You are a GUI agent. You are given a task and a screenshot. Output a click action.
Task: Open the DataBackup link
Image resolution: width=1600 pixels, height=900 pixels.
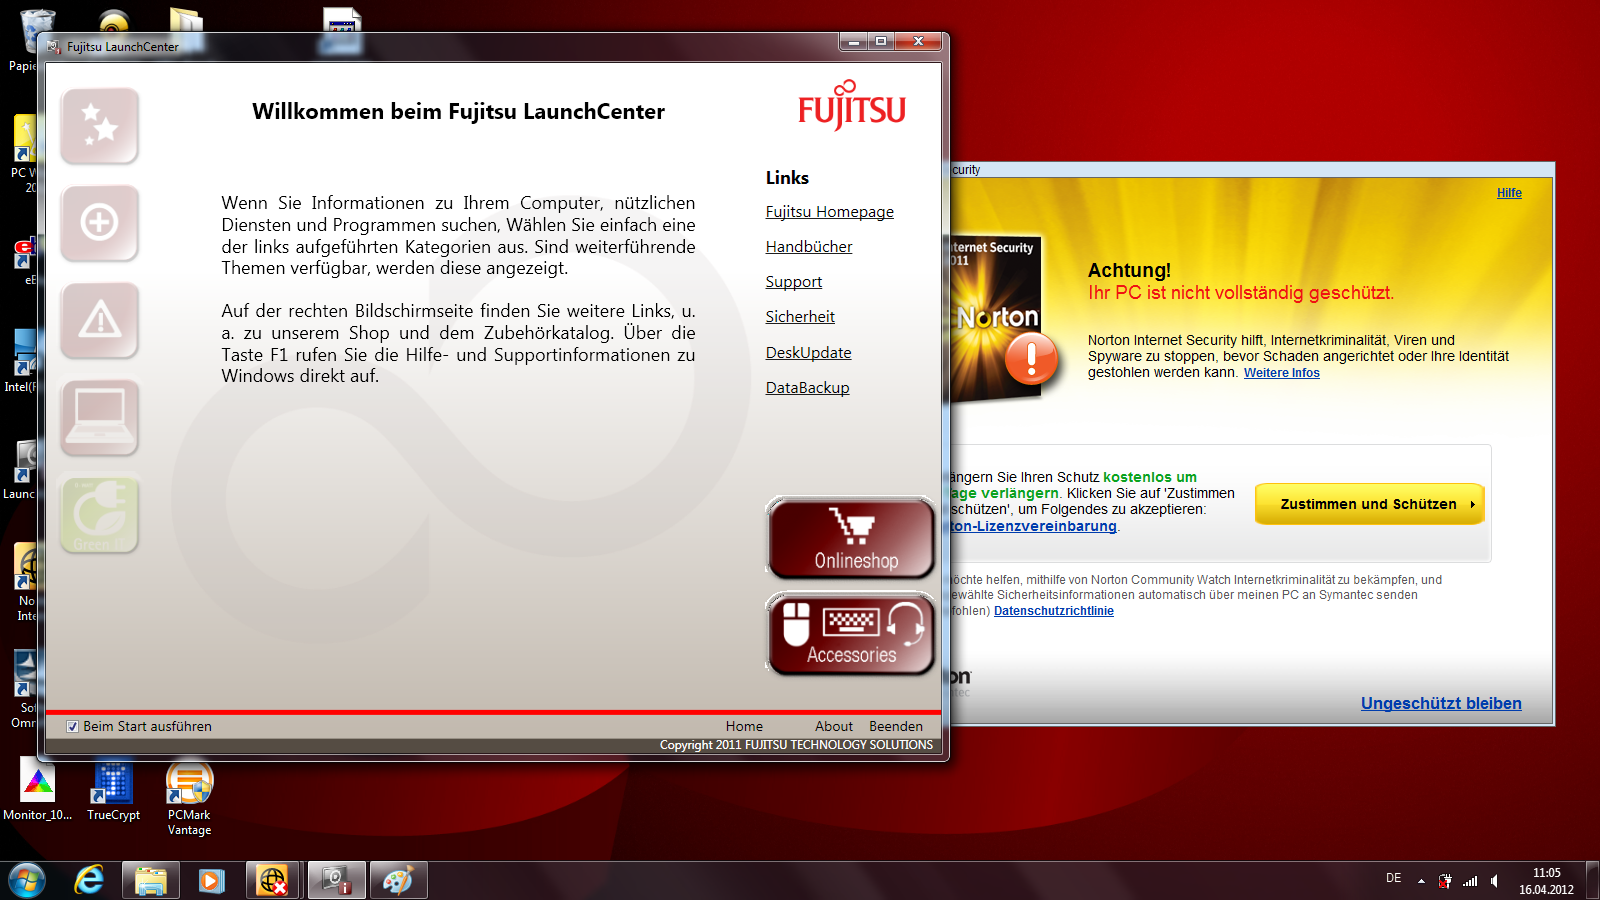(x=807, y=388)
